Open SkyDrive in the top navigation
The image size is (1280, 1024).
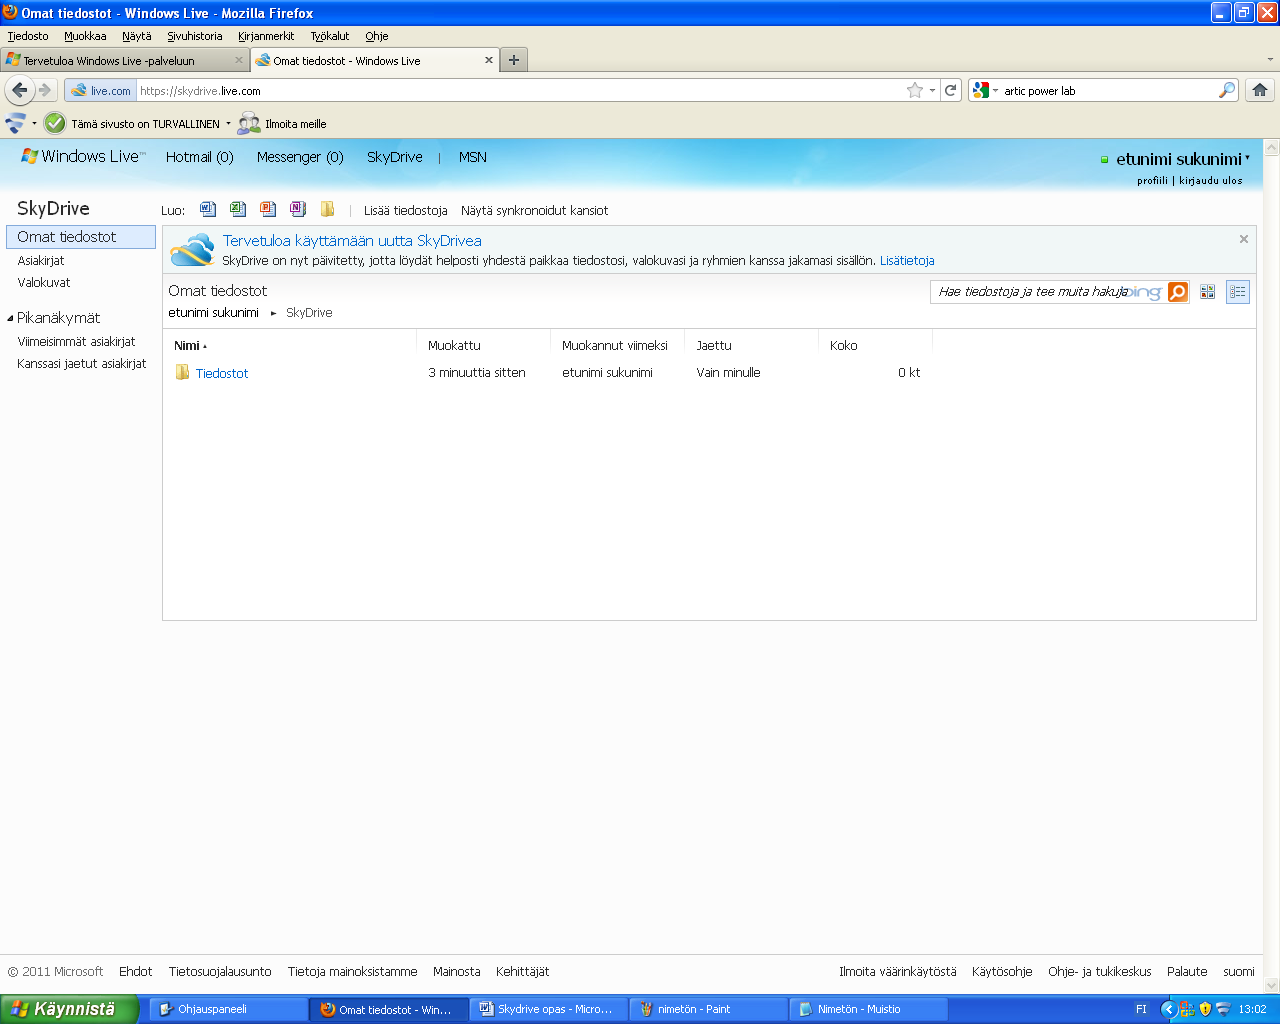[x=395, y=157]
